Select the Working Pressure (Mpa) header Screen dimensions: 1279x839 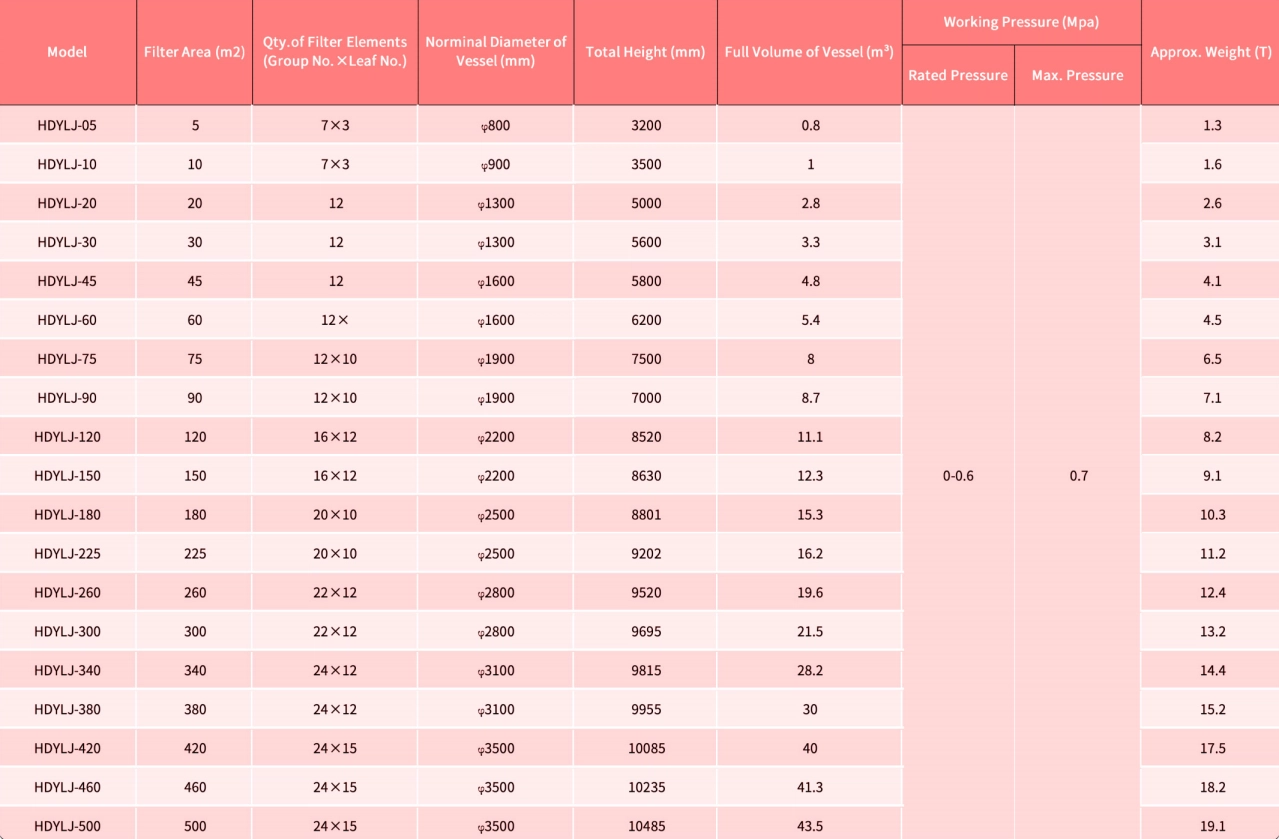click(1022, 21)
